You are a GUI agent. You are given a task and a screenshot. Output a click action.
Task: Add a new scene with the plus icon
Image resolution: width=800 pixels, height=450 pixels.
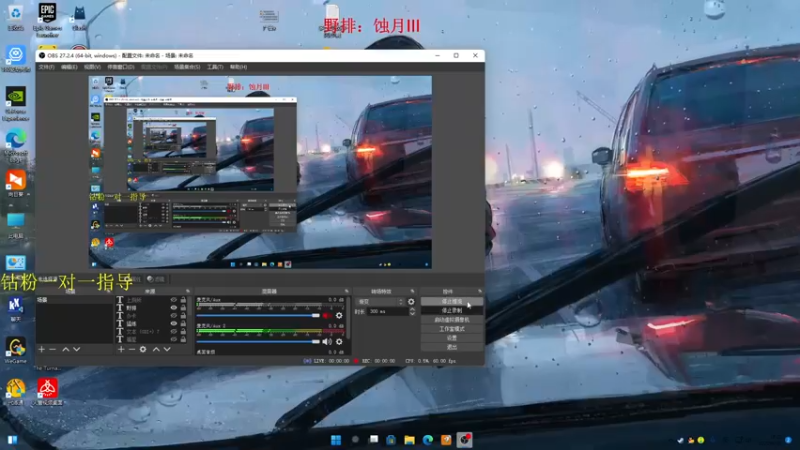[41, 349]
